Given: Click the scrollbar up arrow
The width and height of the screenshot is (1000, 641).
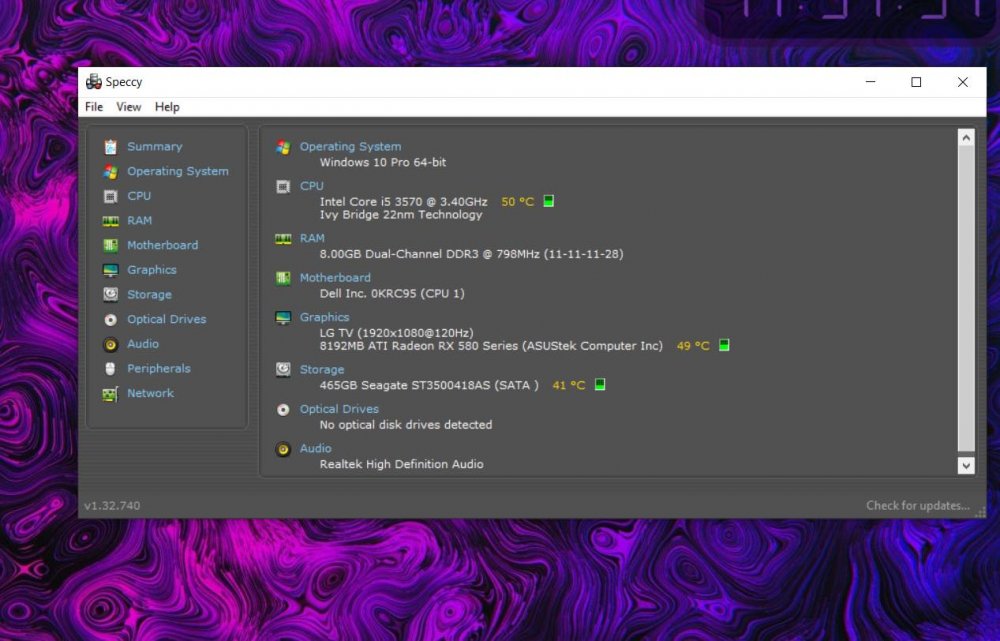Looking at the screenshot, I should [966, 138].
